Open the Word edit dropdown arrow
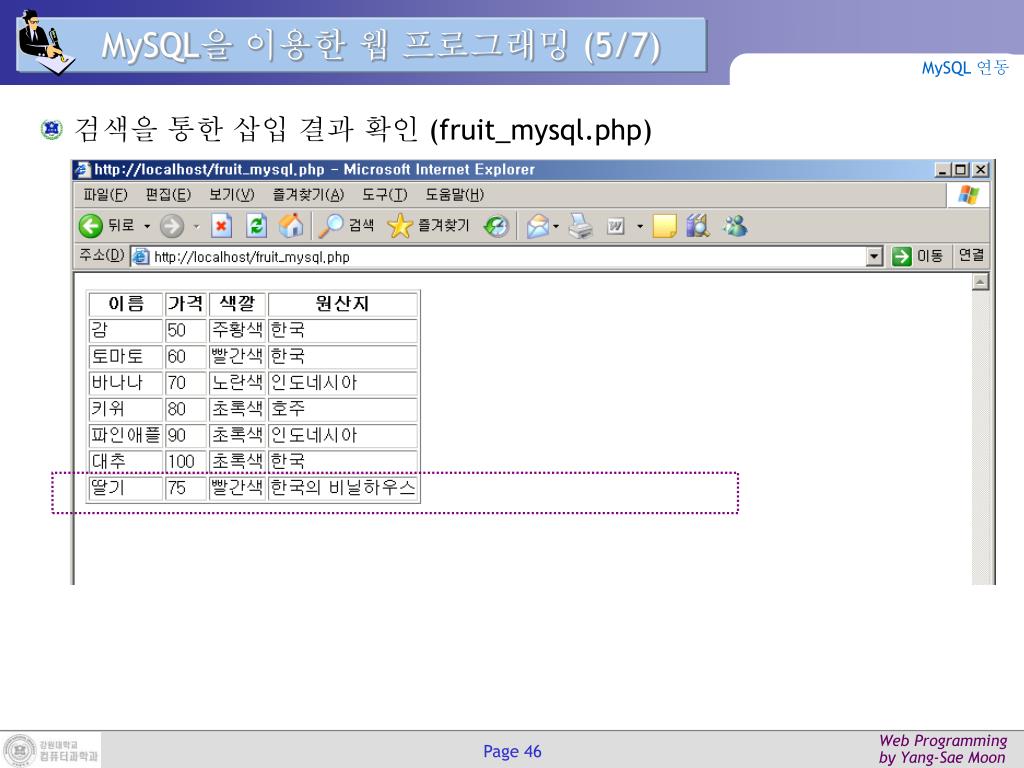 click(x=640, y=227)
